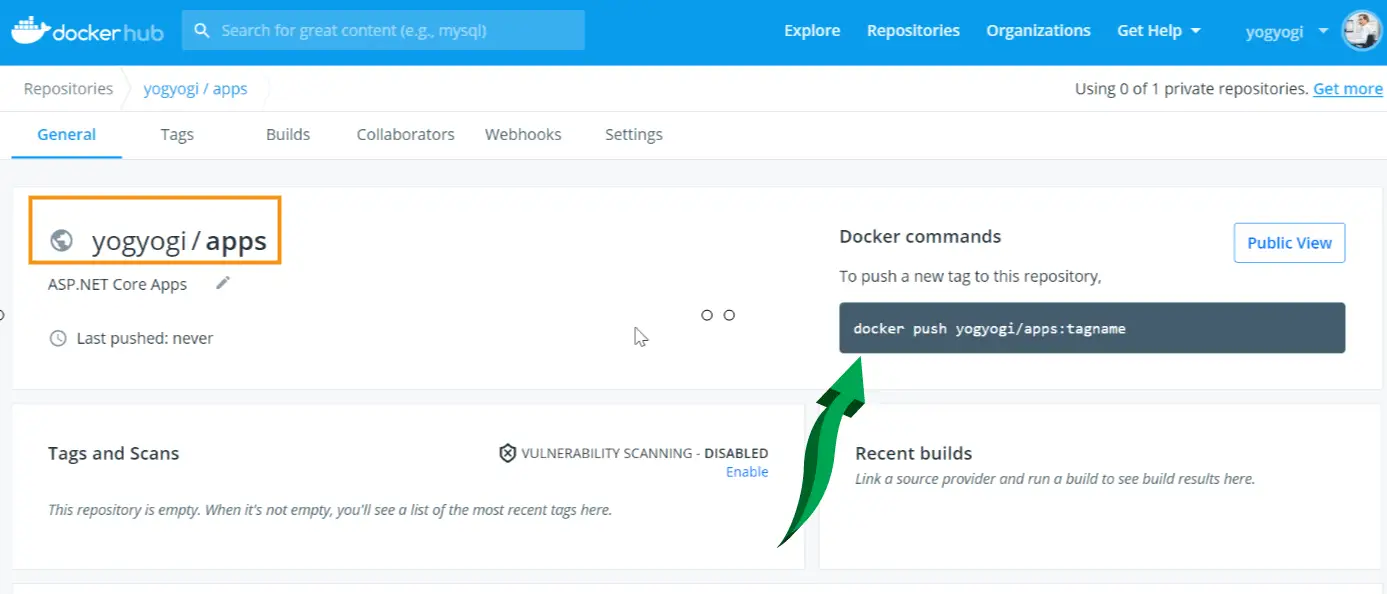Click the VULNERABILITY SCANNING - DISABLED label
The image size is (1387, 594).
coord(644,453)
